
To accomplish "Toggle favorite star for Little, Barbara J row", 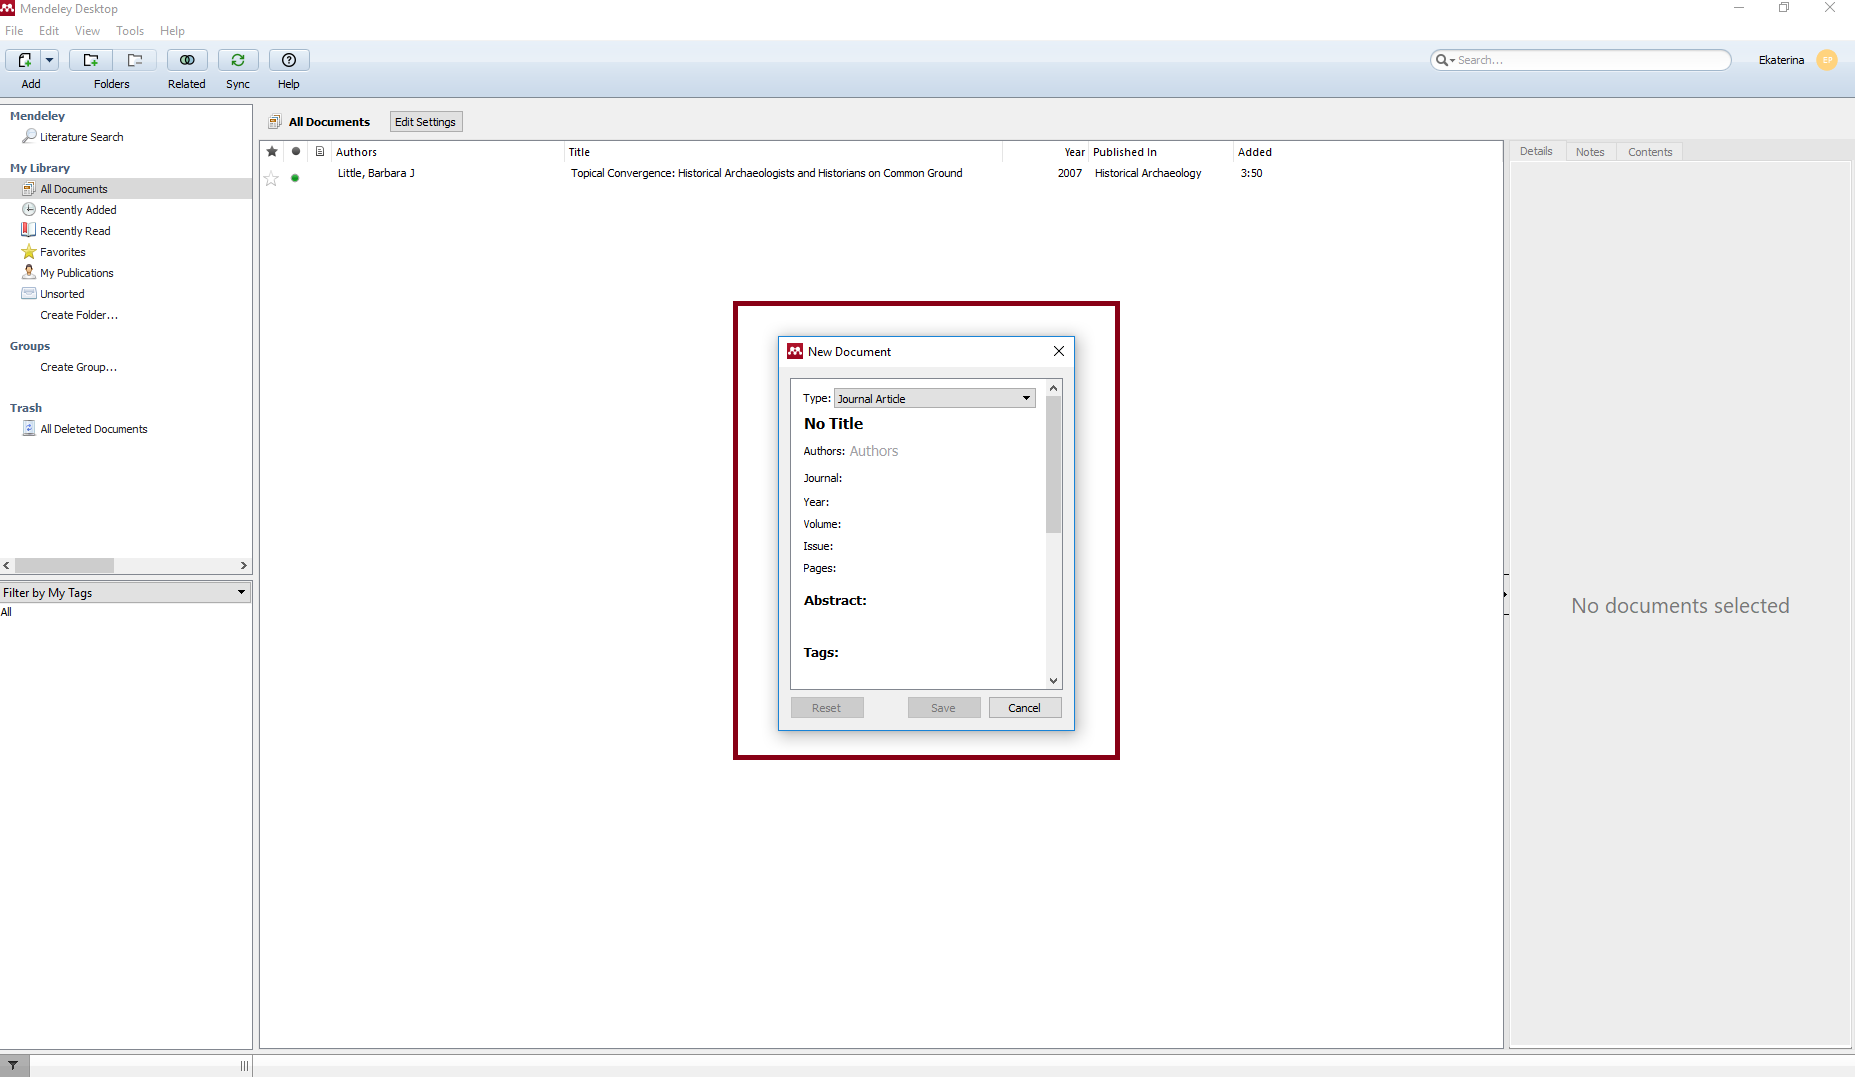I will 271,178.
